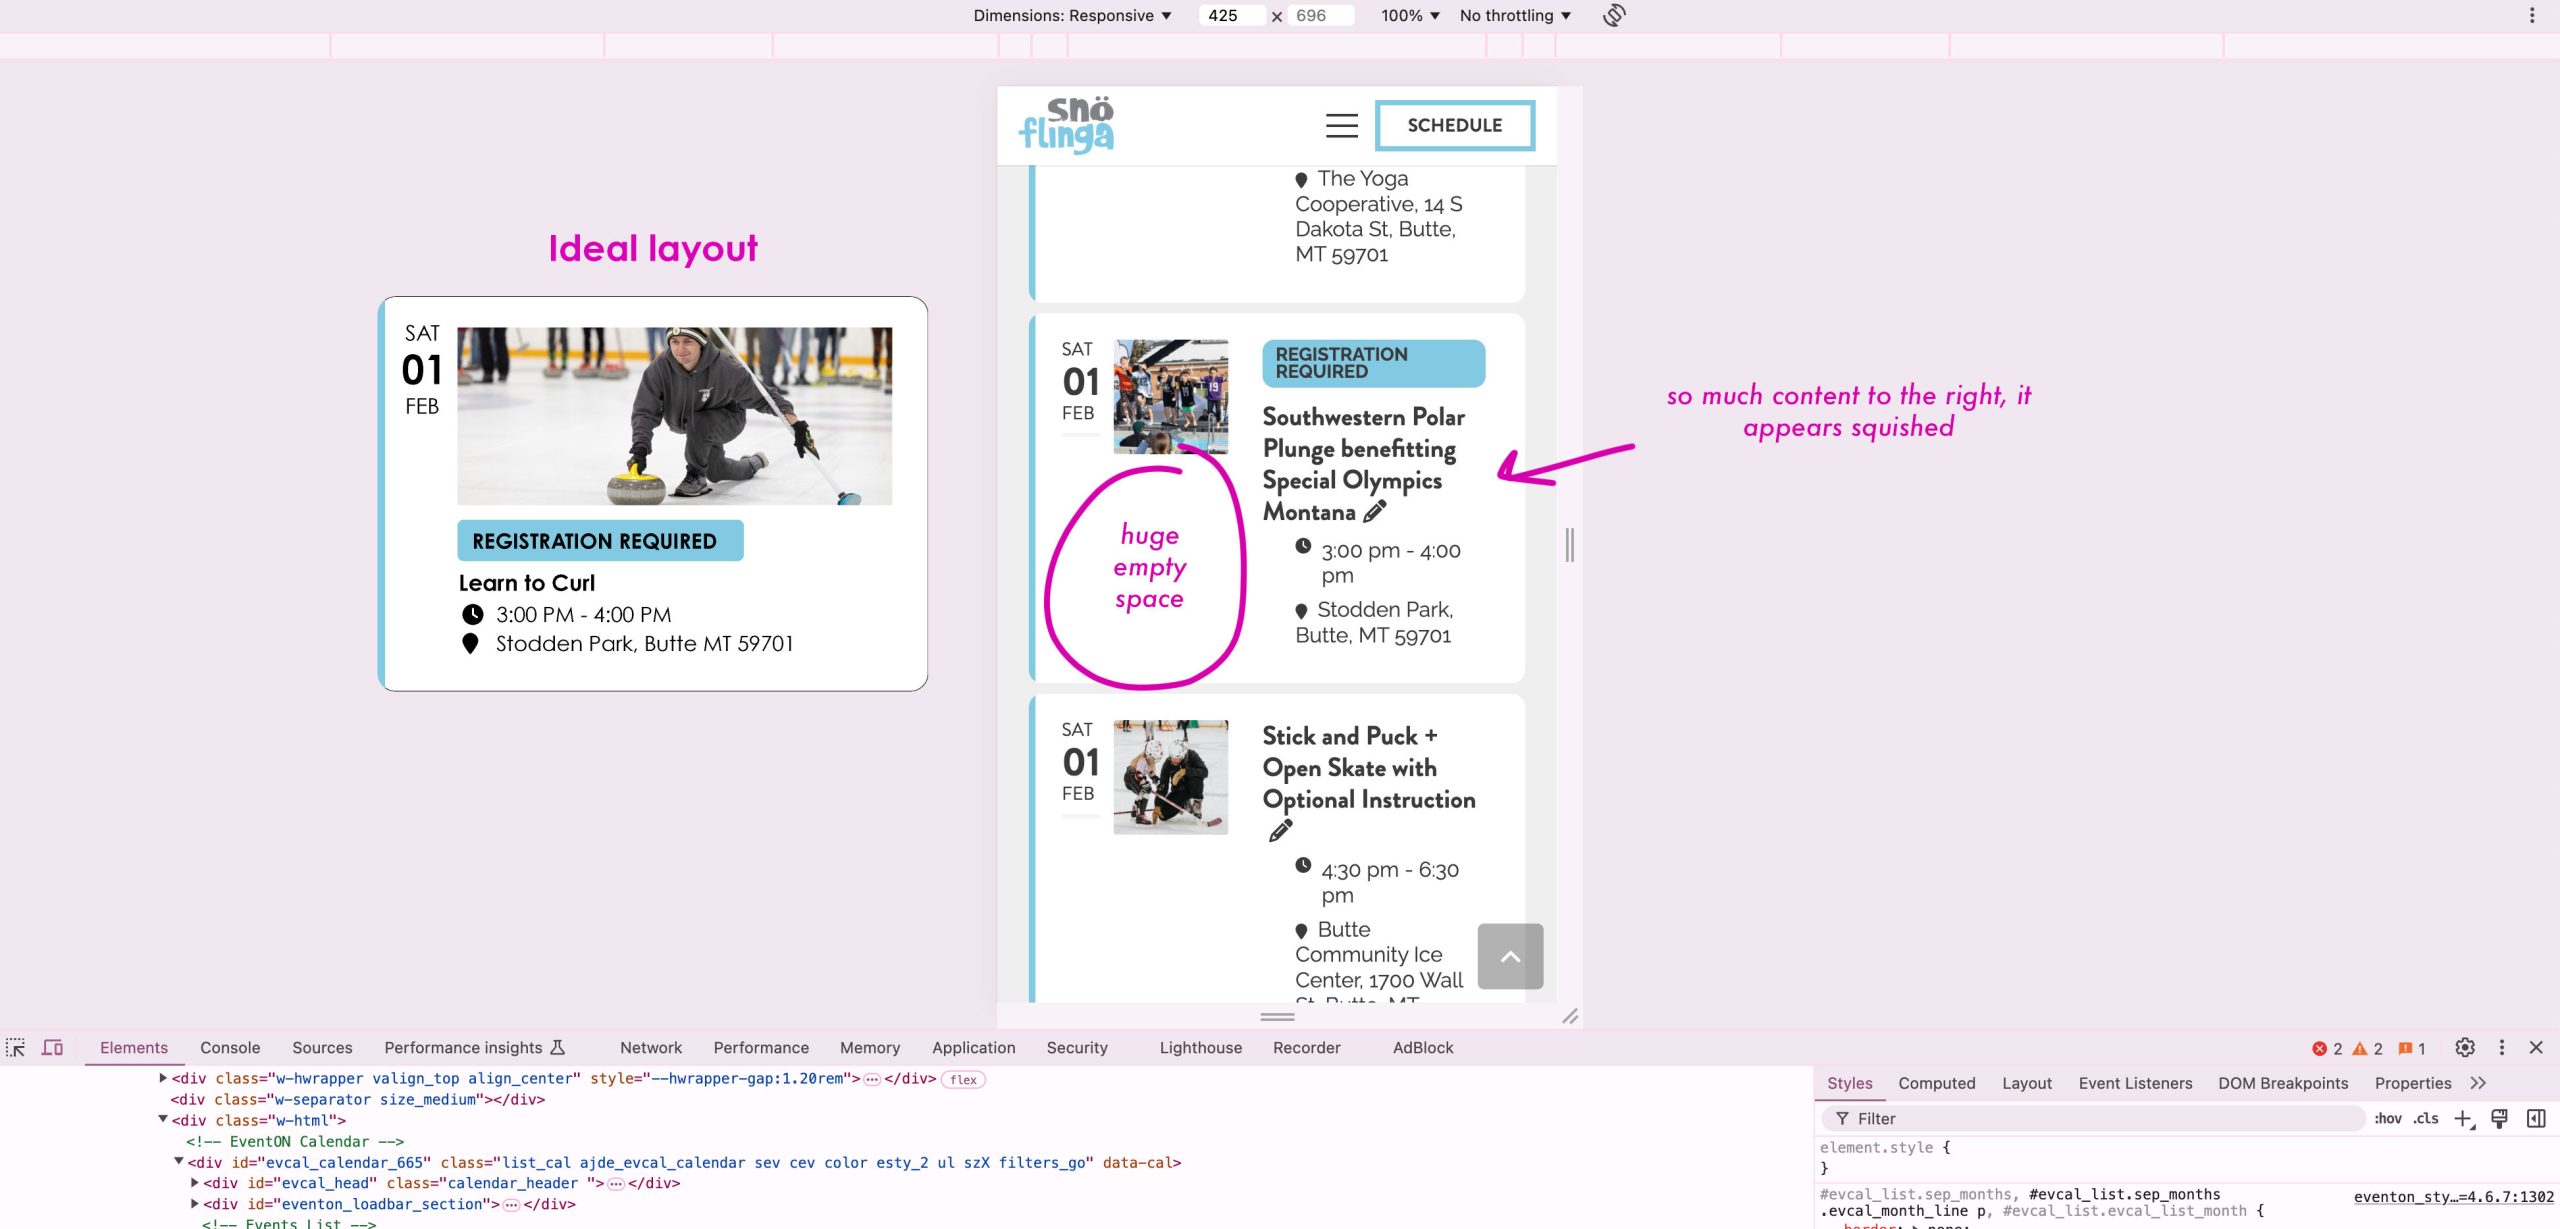The height and width of the screenshot is (1229, 2560).
Task: Click the issues flag count icon
Action: point(2405,1048)
